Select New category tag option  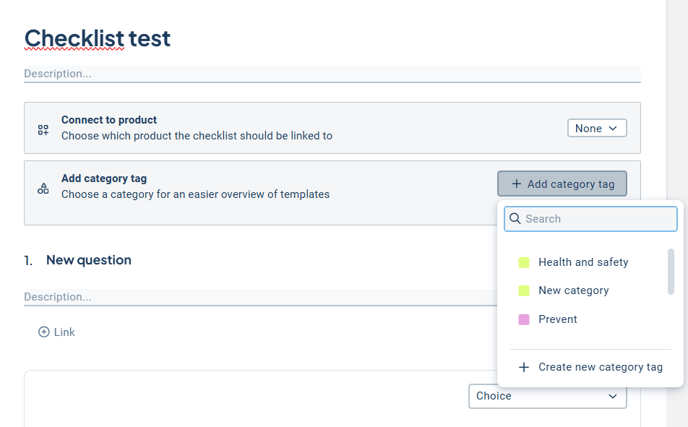click(573, 291)
